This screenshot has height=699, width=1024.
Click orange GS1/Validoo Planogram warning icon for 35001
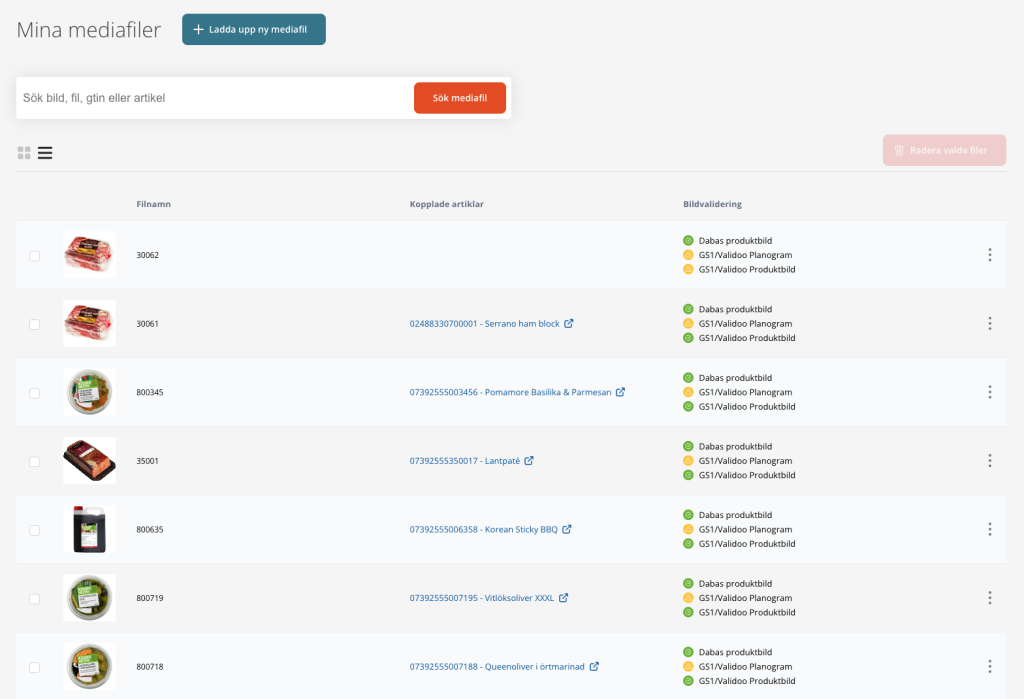point(688,461)
